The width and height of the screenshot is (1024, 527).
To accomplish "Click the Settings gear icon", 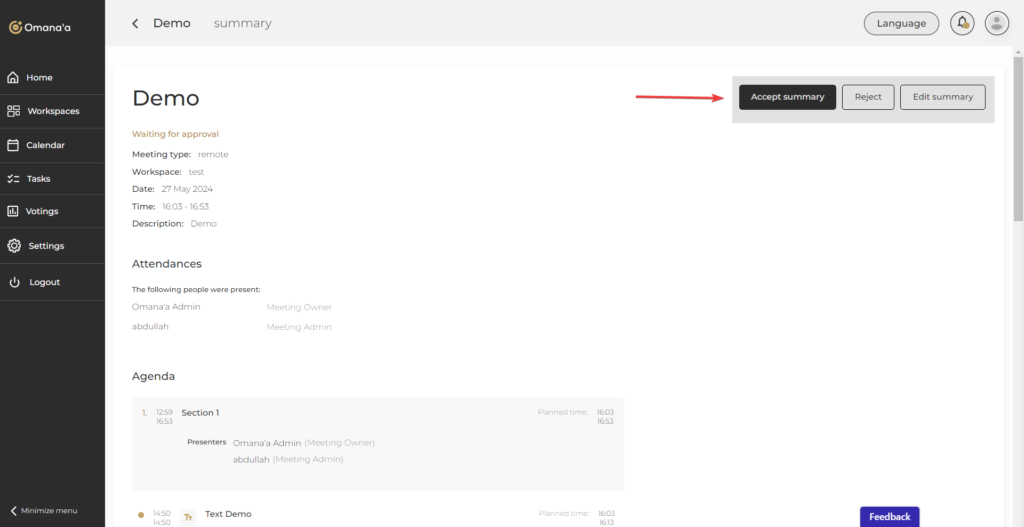I will click(x=13, y=246).
